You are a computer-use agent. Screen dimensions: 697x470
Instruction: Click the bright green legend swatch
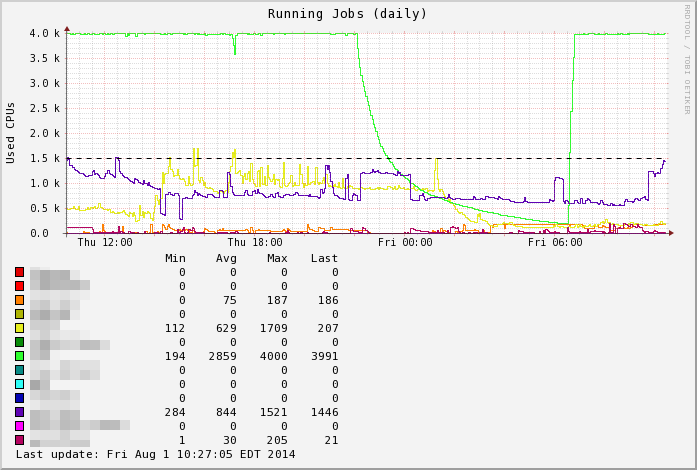point(20,356)
